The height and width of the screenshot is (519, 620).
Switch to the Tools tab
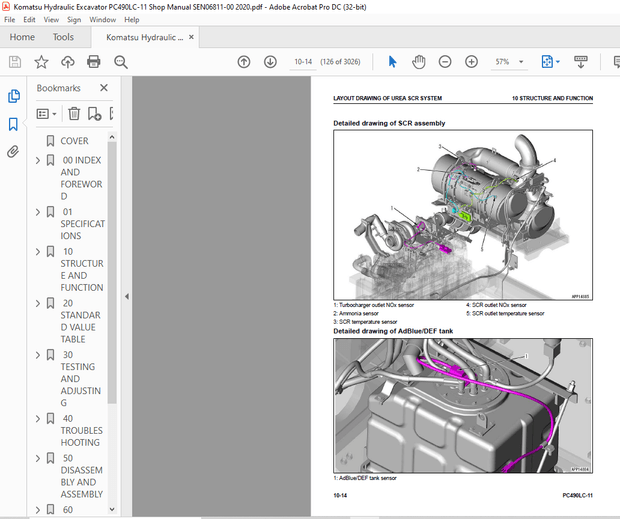tap(63, 37)
